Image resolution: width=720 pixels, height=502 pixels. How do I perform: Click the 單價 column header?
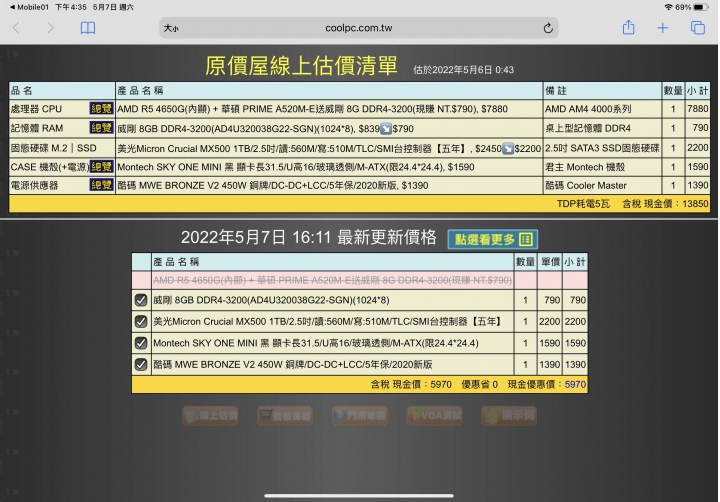point(550,262)
